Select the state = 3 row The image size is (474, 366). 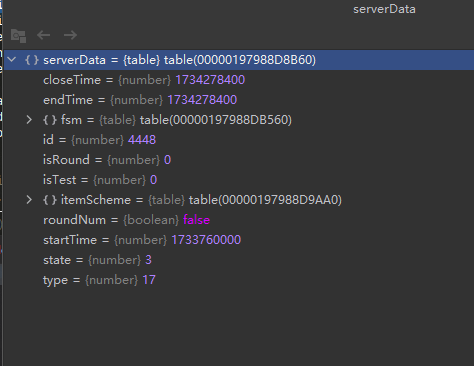coord(239,260)
